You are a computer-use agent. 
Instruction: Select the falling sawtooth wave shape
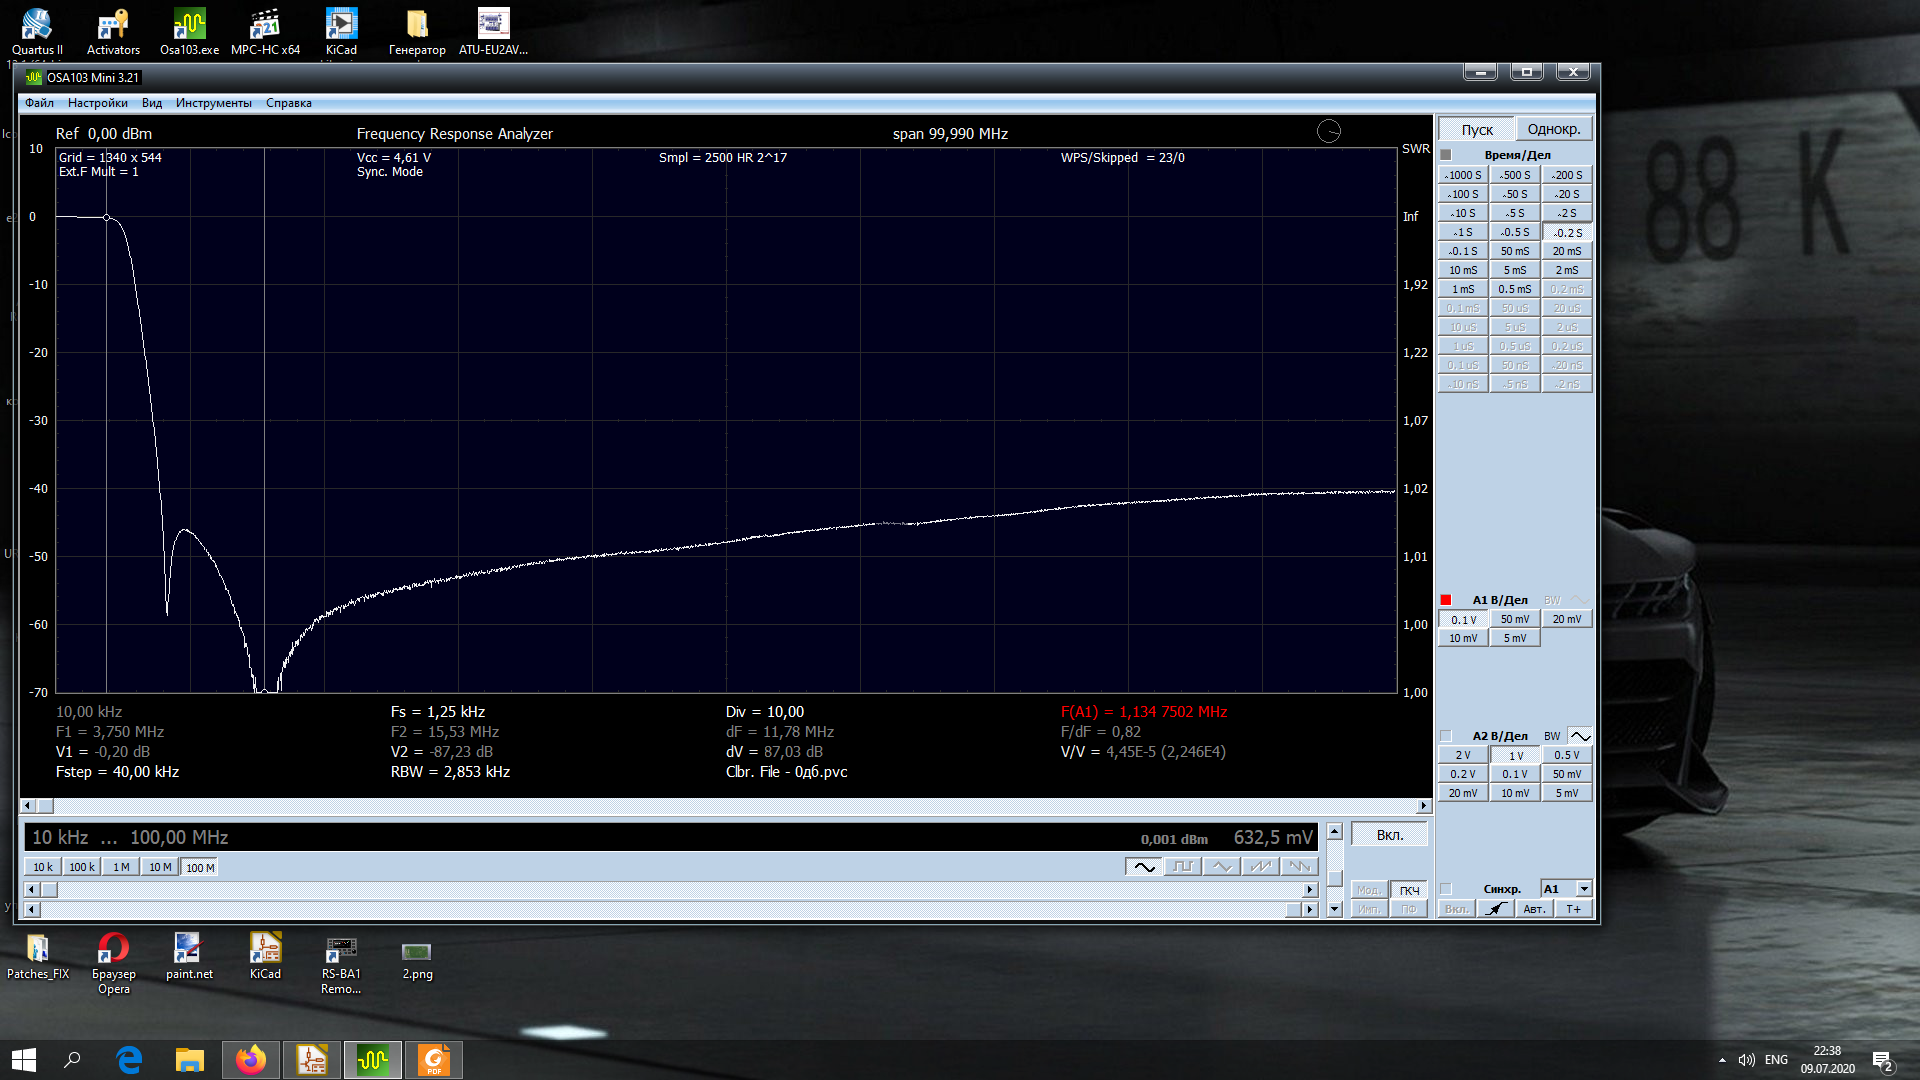point(1299,867)
